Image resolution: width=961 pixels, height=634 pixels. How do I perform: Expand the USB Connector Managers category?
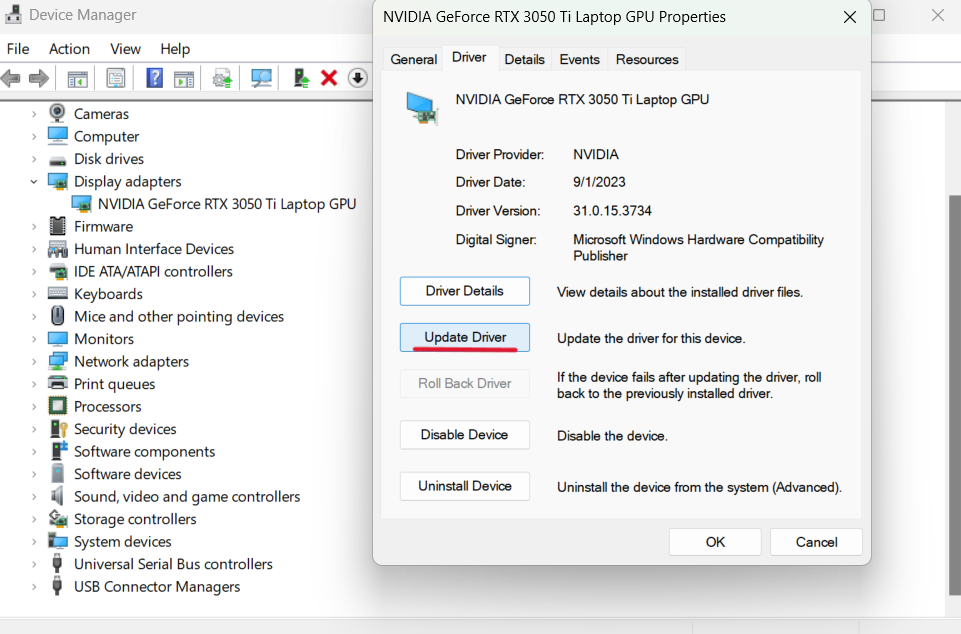tap(34, 587)
